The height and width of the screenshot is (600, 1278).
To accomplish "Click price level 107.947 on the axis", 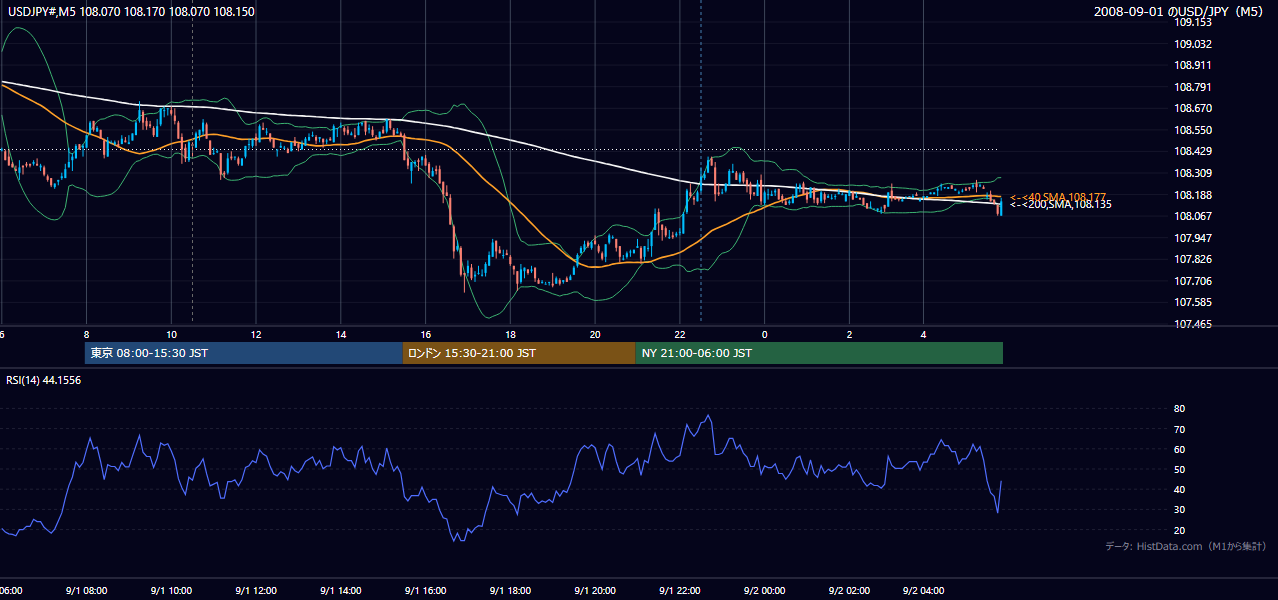I will (1193, 238).
